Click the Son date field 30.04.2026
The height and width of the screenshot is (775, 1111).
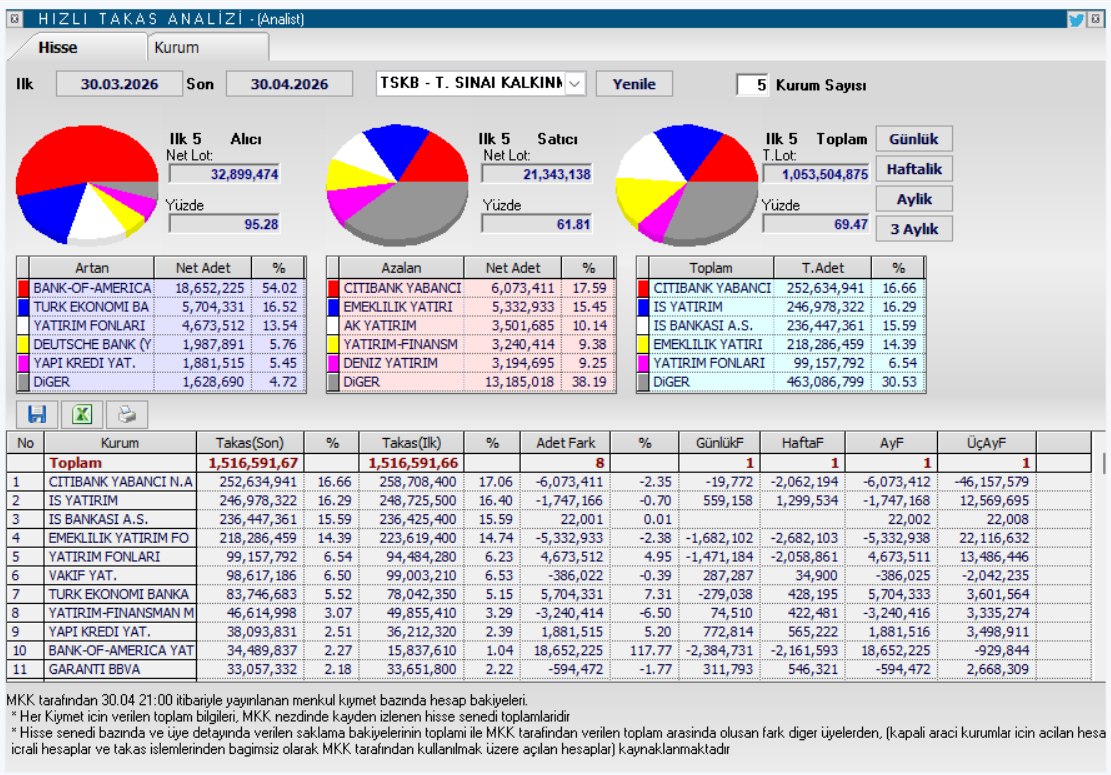coord(289,84)
